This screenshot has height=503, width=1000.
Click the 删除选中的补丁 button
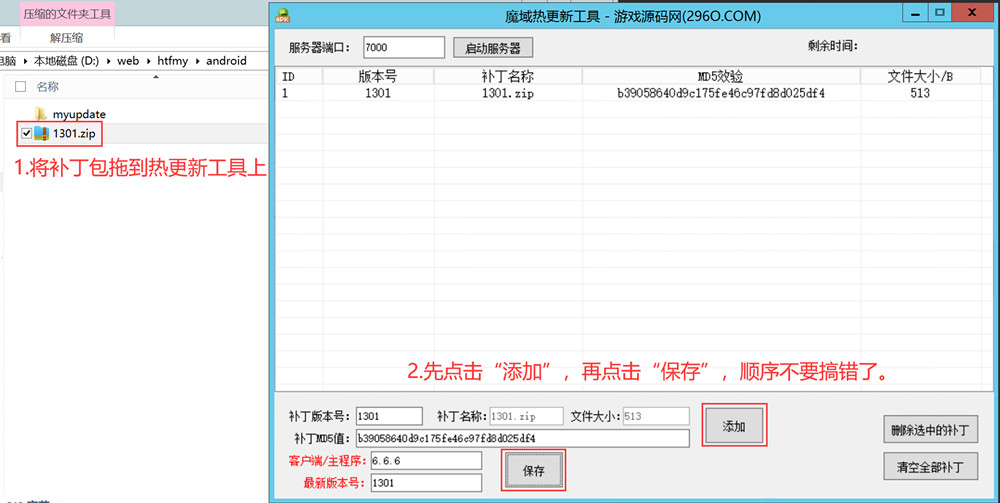tap(930, 430)
